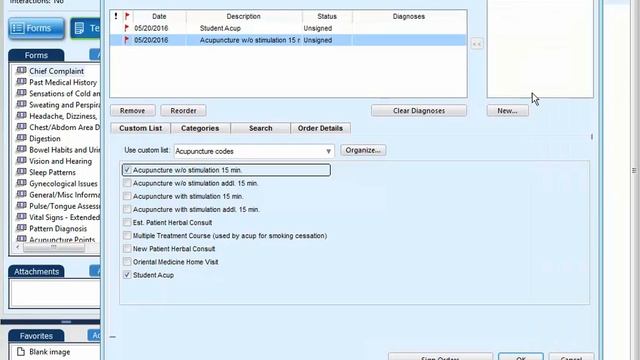This screenshot has height=360, width=640.
Task: Click the form icon beside Headache, Dizziness
Action: pos(21,116)
